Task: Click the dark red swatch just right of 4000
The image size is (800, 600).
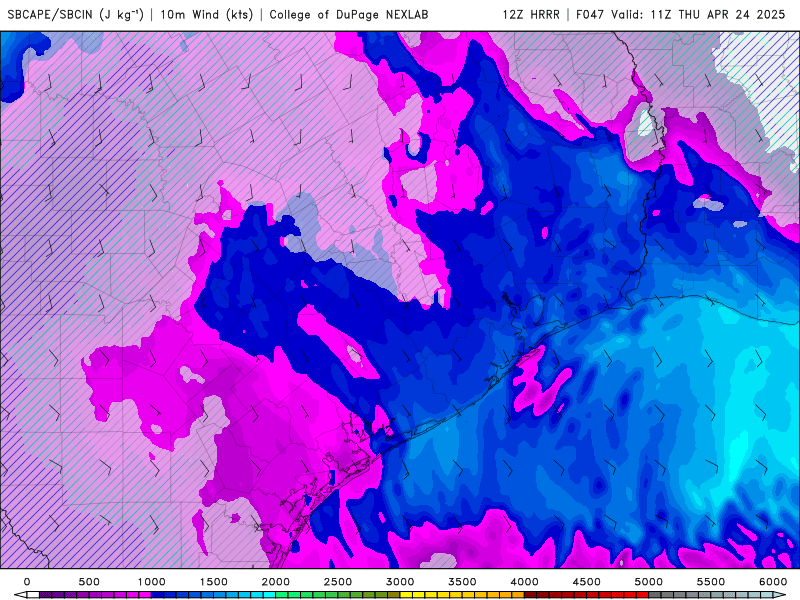Action: point(531,595)
